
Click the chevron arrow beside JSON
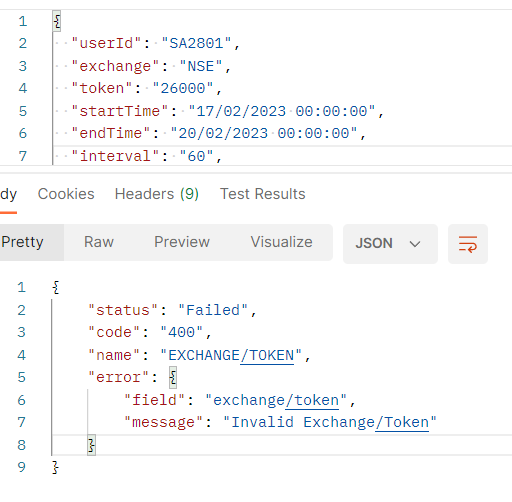[x=415, y=244]
